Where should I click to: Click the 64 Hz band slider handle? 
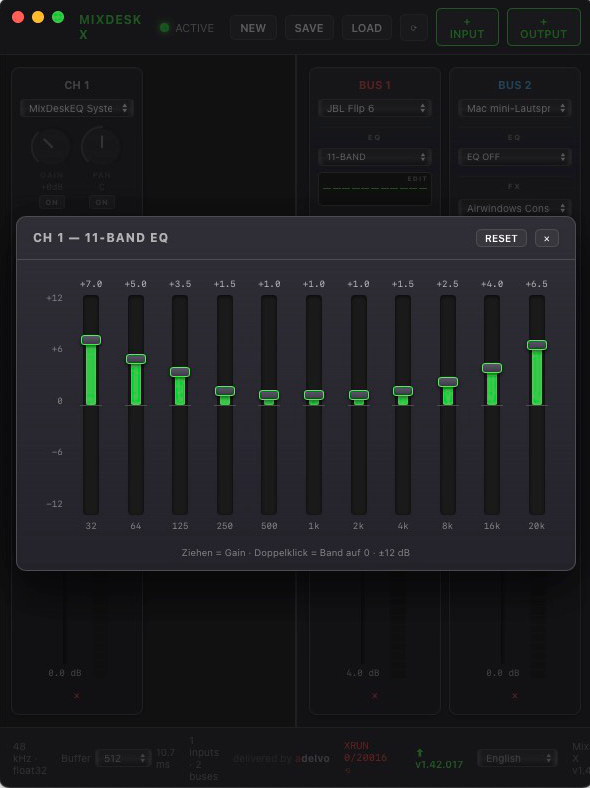pos(136,359)
